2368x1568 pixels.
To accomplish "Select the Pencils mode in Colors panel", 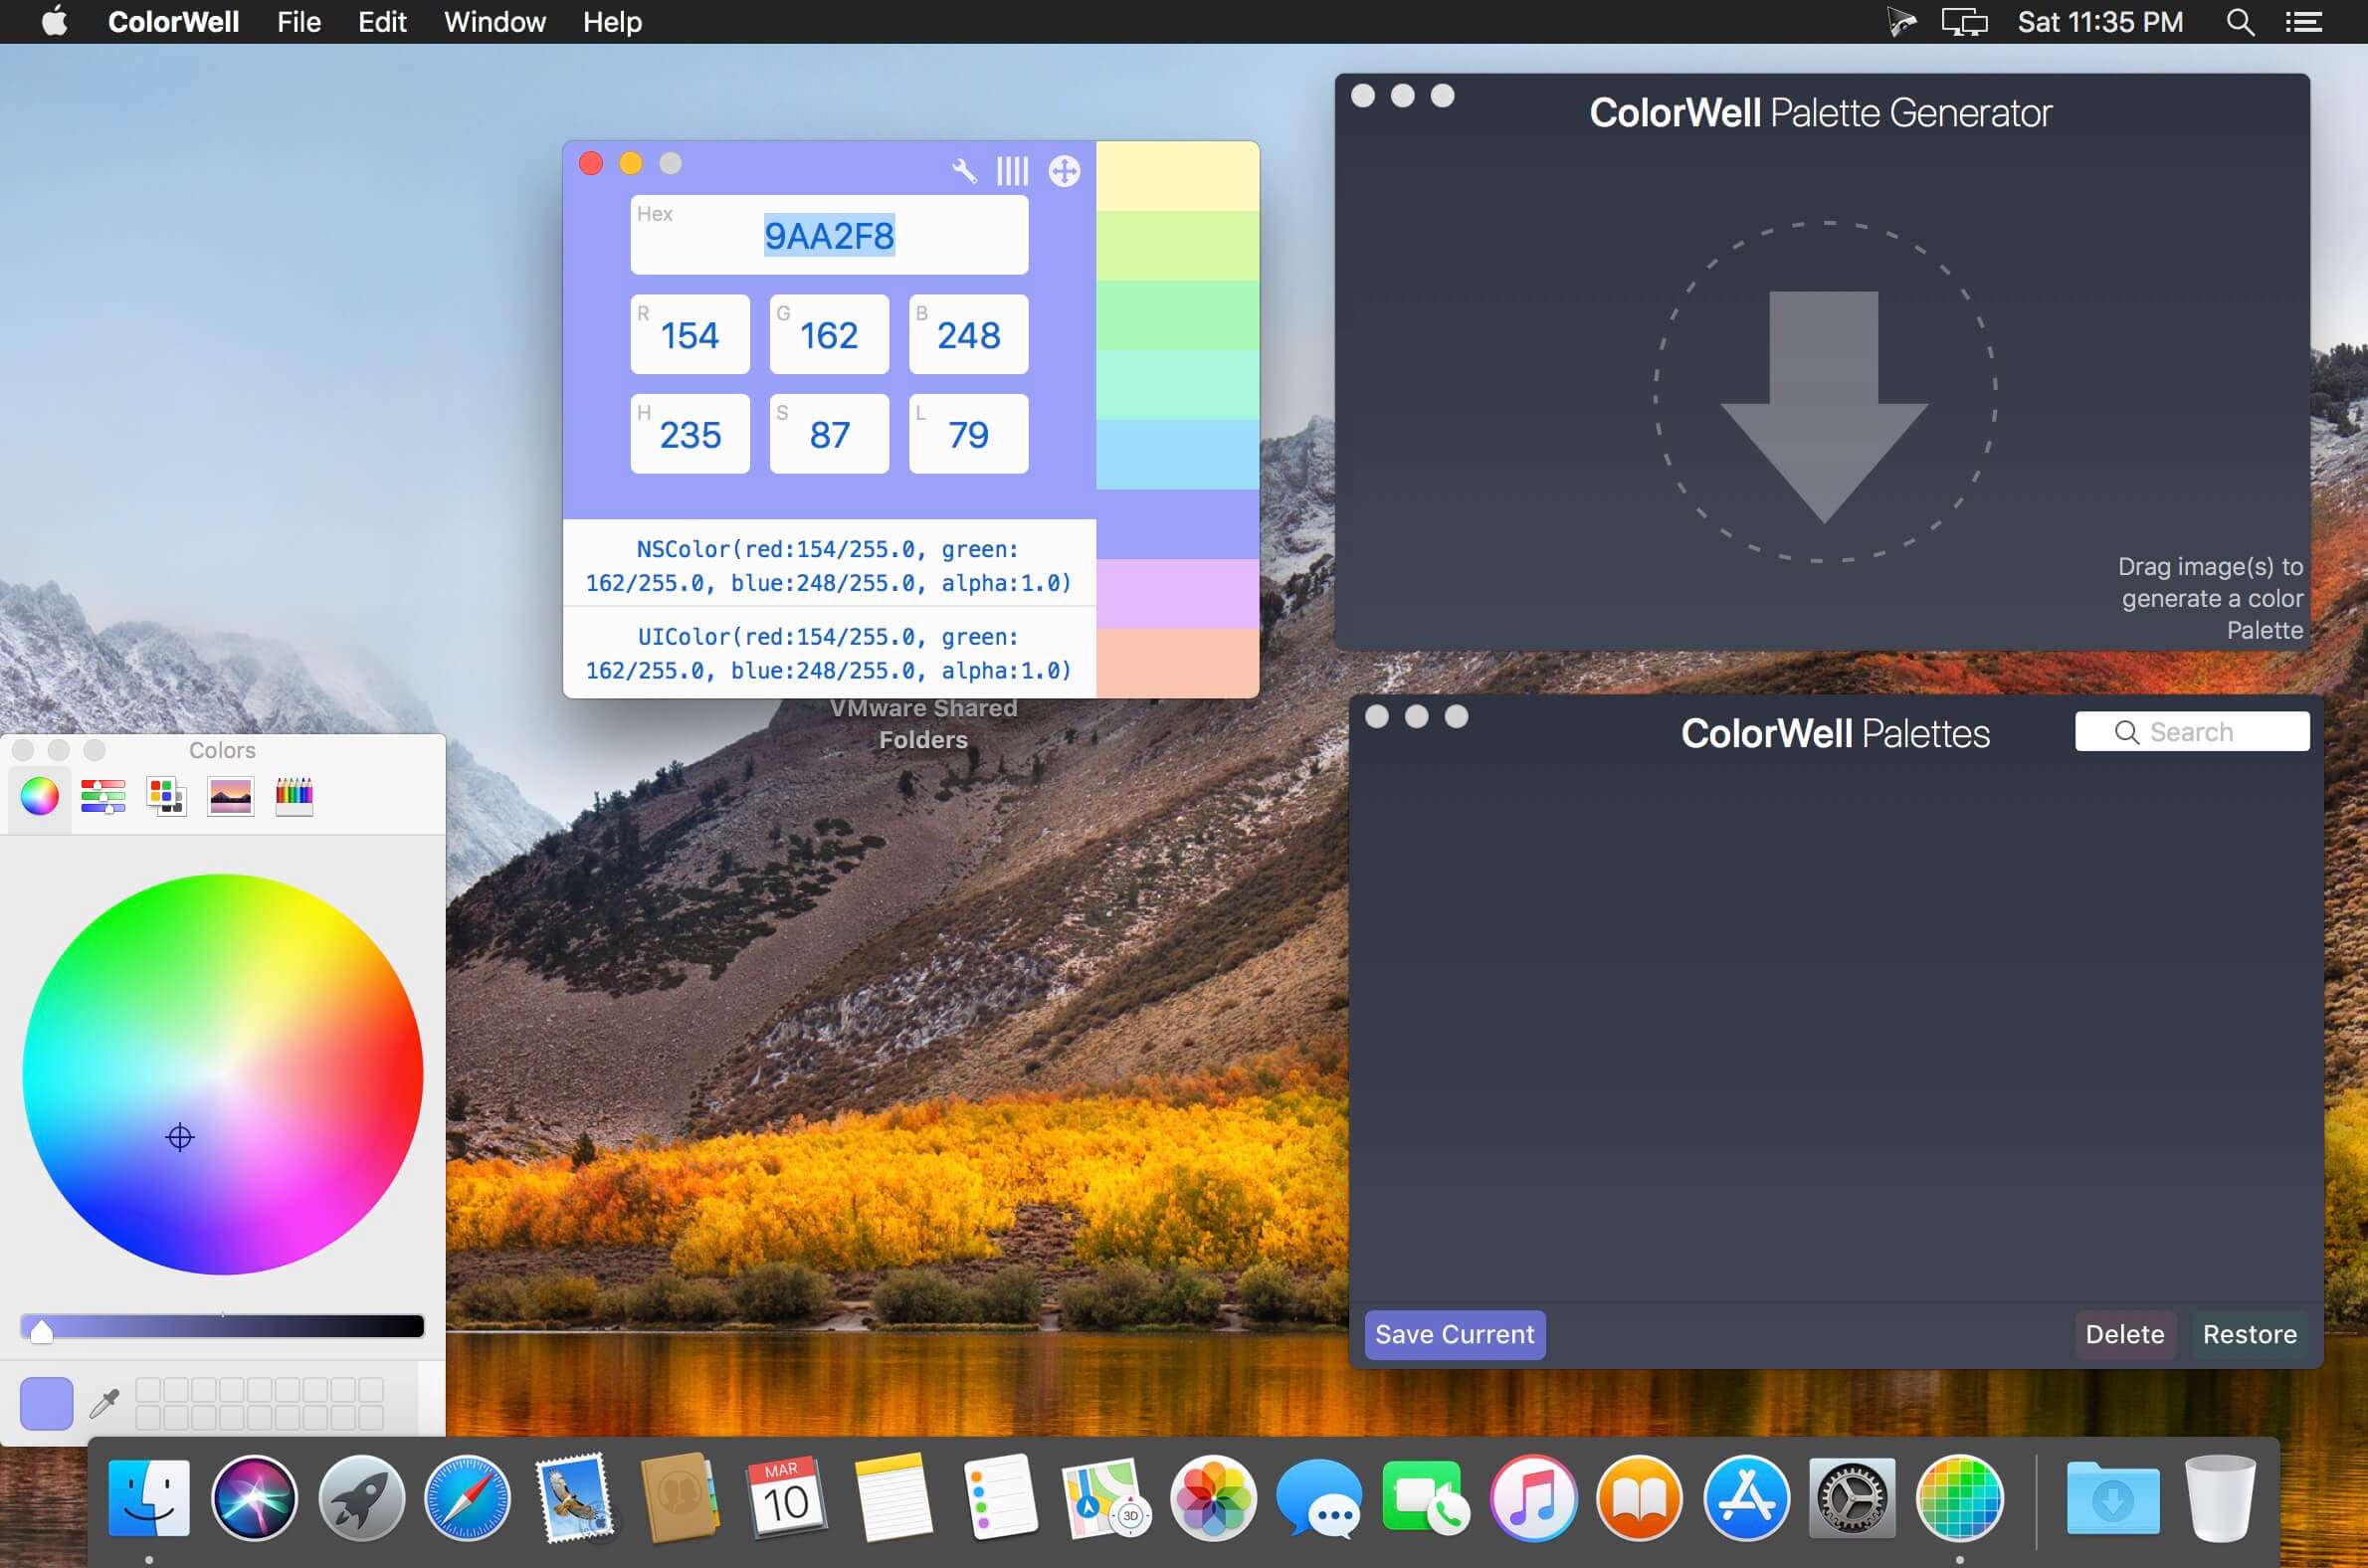I will coord(295,796).
